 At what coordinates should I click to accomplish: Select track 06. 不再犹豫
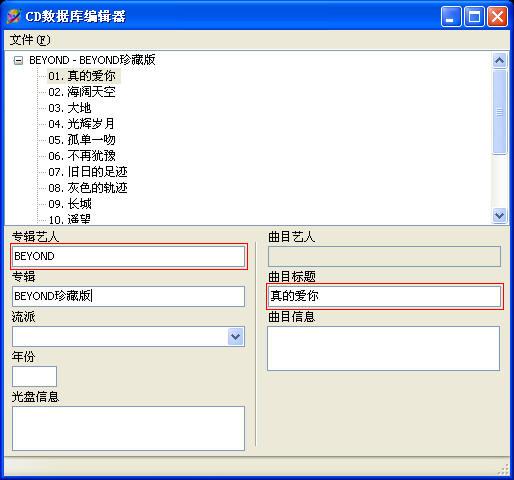point(82,156)
